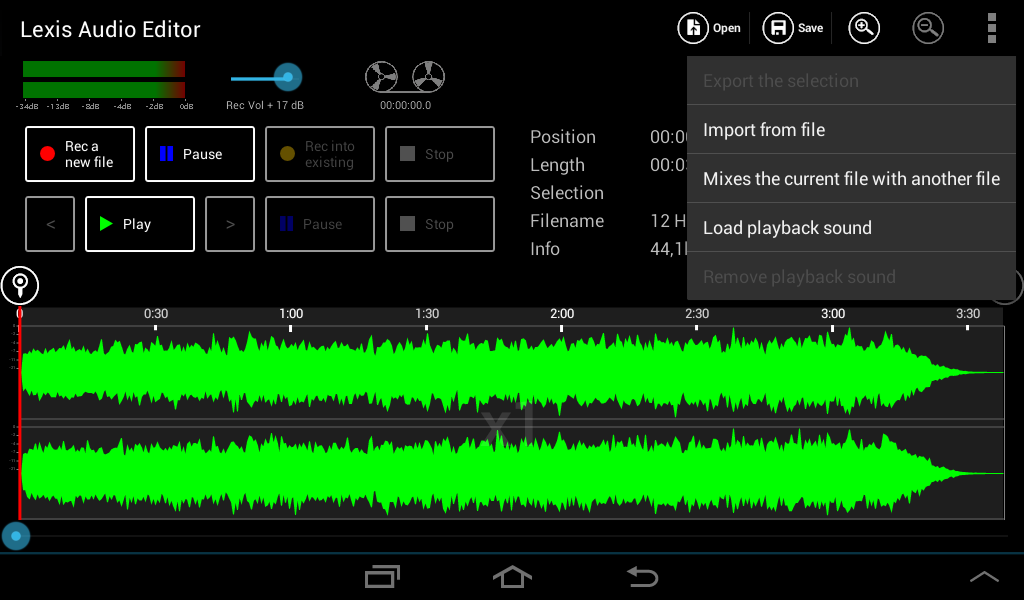Select Export the selection menu item

point(852,81)
